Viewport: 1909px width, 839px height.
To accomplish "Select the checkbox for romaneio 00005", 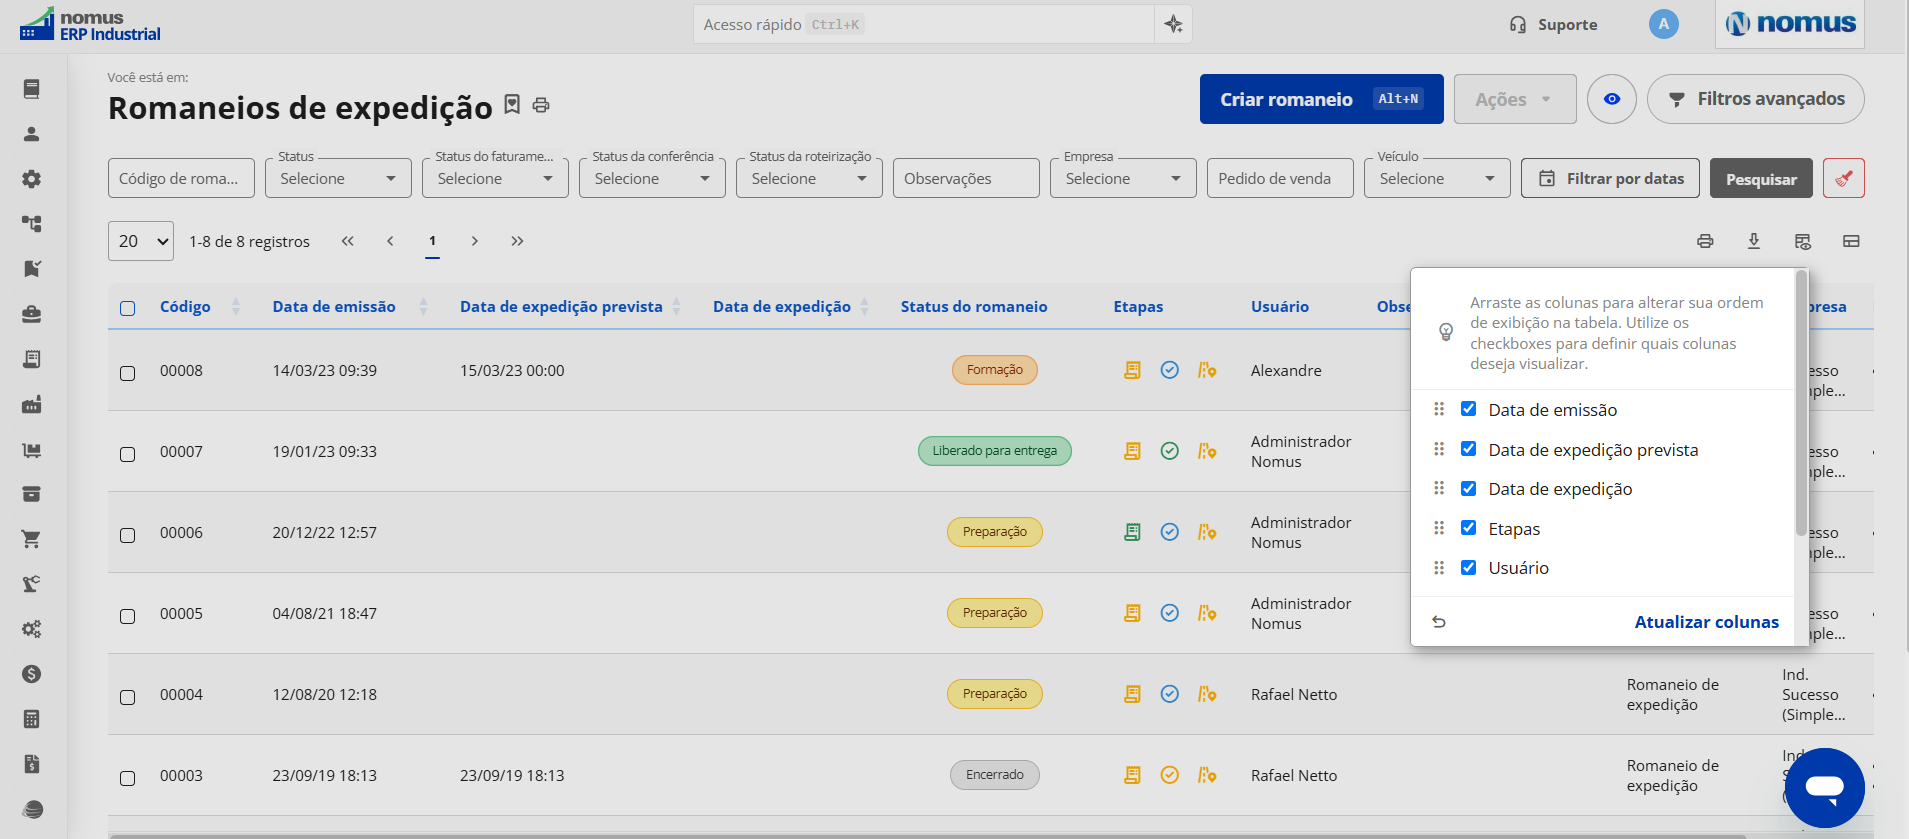I will (x=128, y=616).
